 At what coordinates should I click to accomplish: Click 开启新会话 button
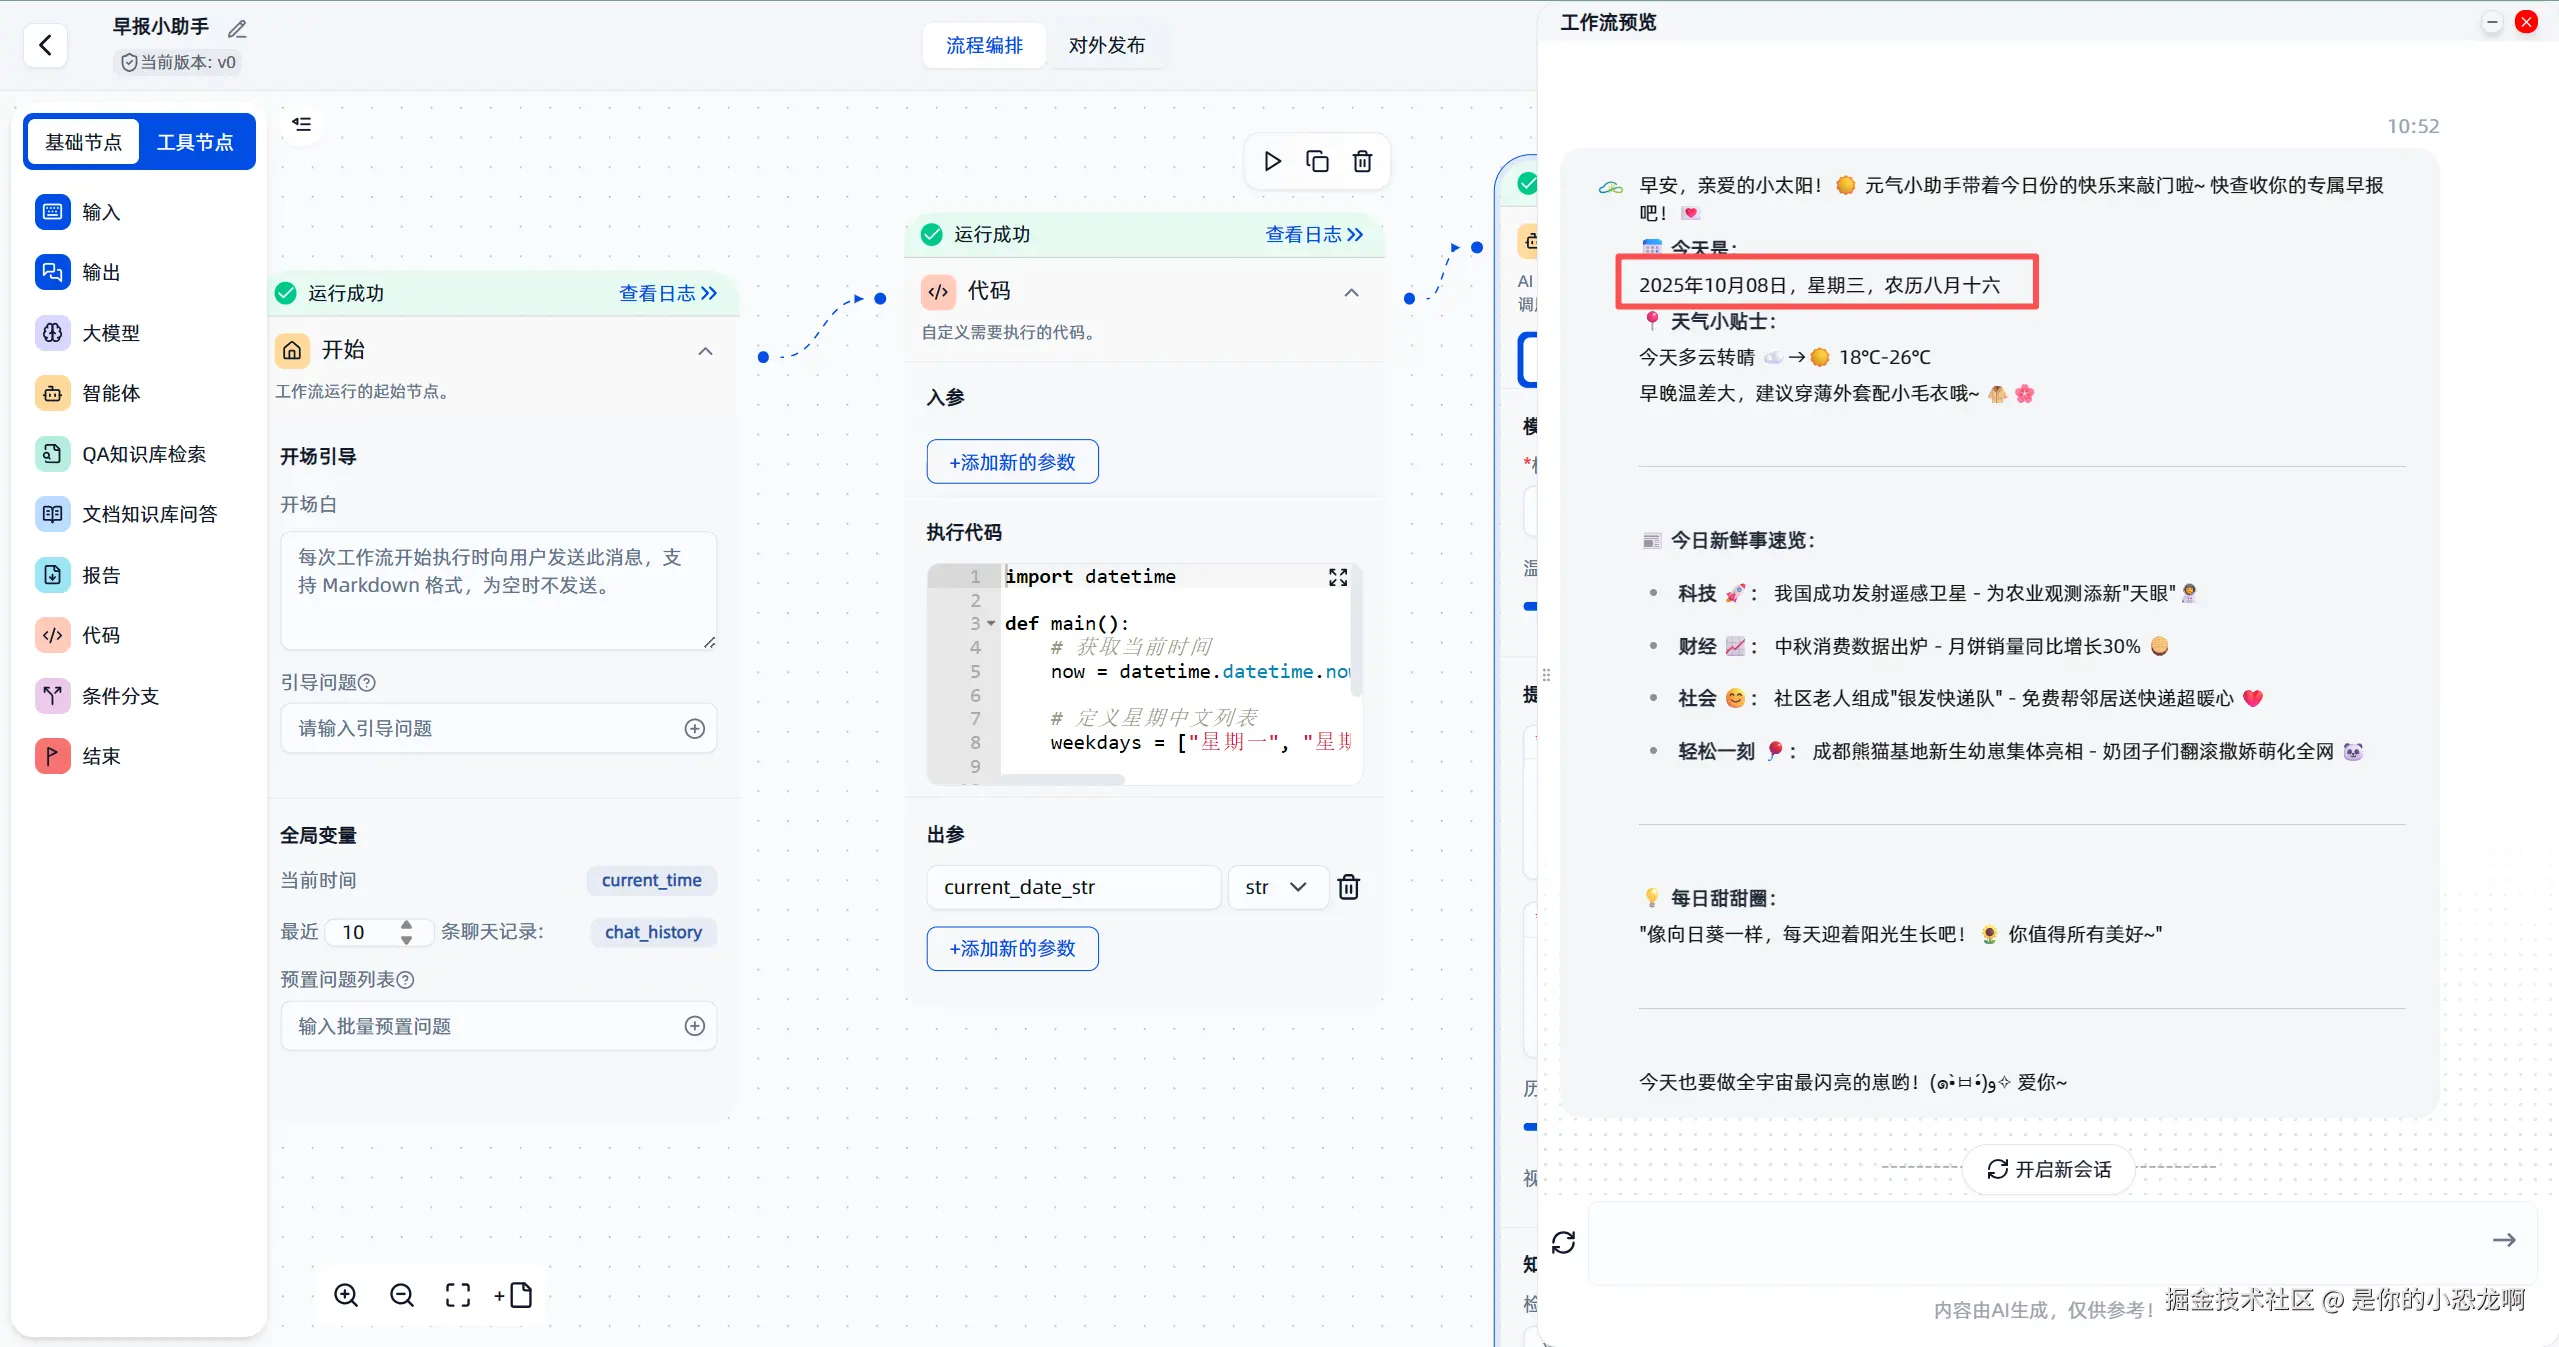point(2049,1169)
